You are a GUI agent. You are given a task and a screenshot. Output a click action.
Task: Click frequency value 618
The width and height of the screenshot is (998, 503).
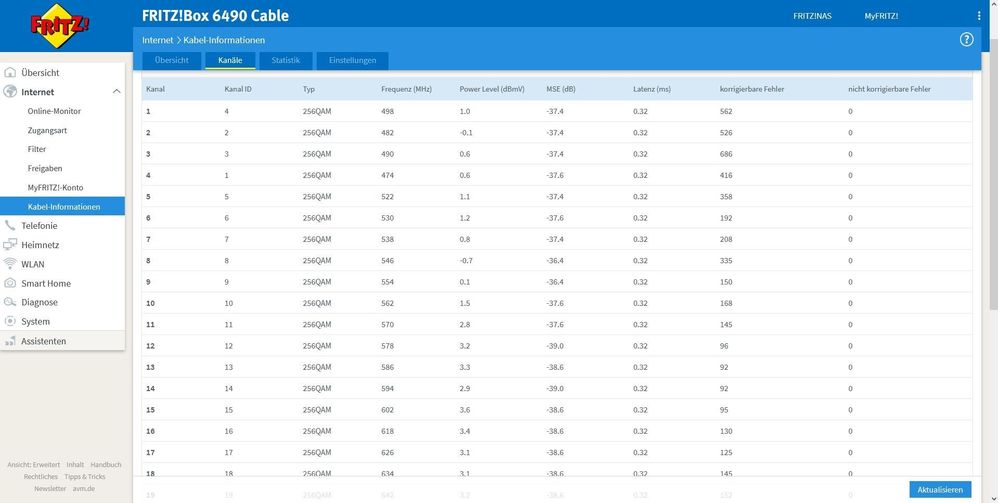387,431
